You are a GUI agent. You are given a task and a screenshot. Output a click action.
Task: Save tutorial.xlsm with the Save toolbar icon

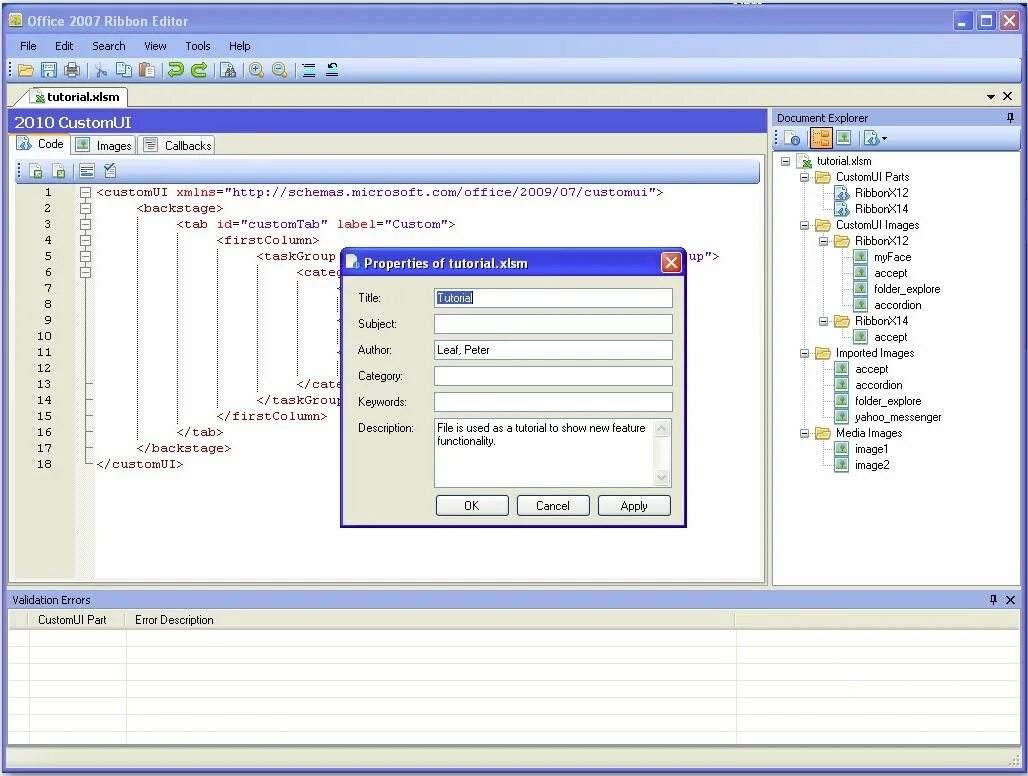click(x=47, y=69)
